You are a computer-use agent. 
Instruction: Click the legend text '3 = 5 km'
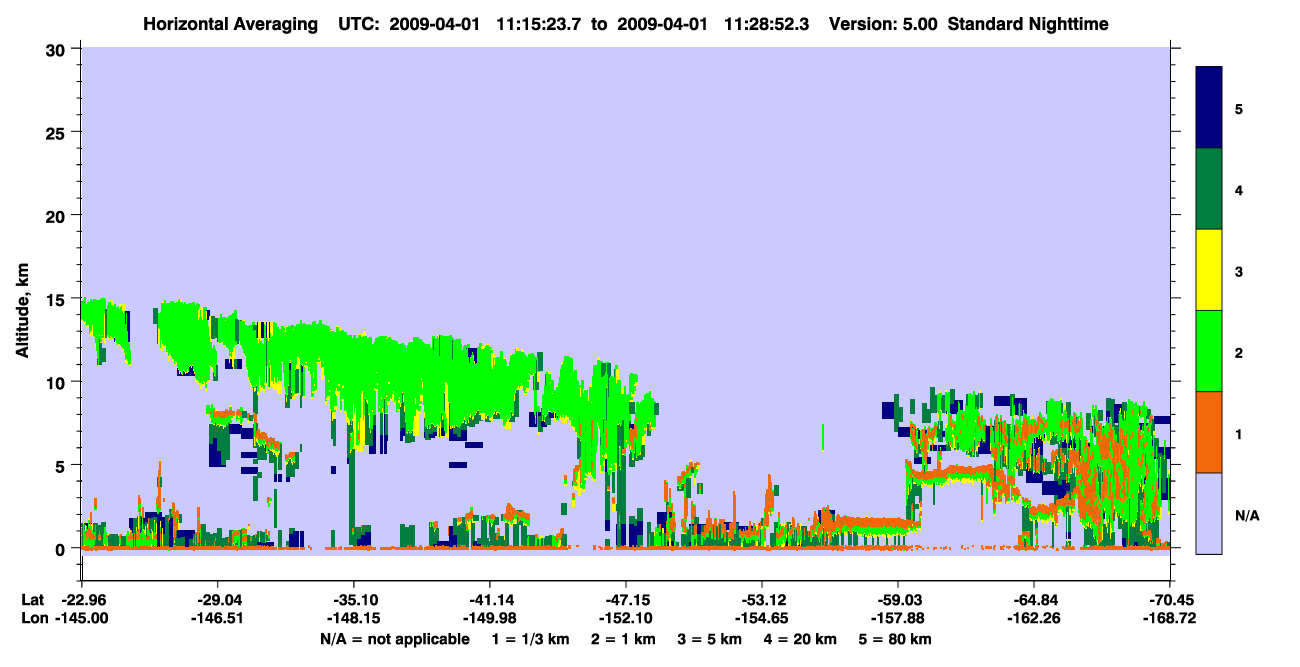[710, 639]
